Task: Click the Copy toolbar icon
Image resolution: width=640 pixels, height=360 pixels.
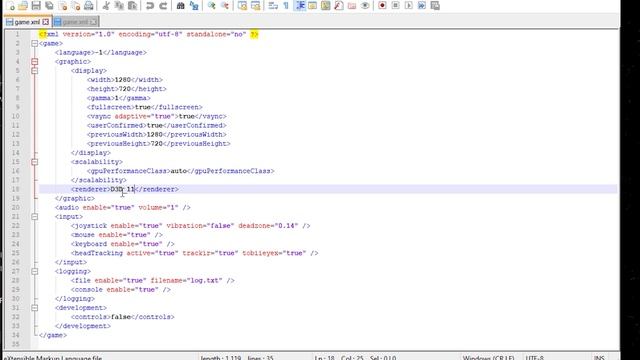Action: pyautogui.click(x=119, y=6)
